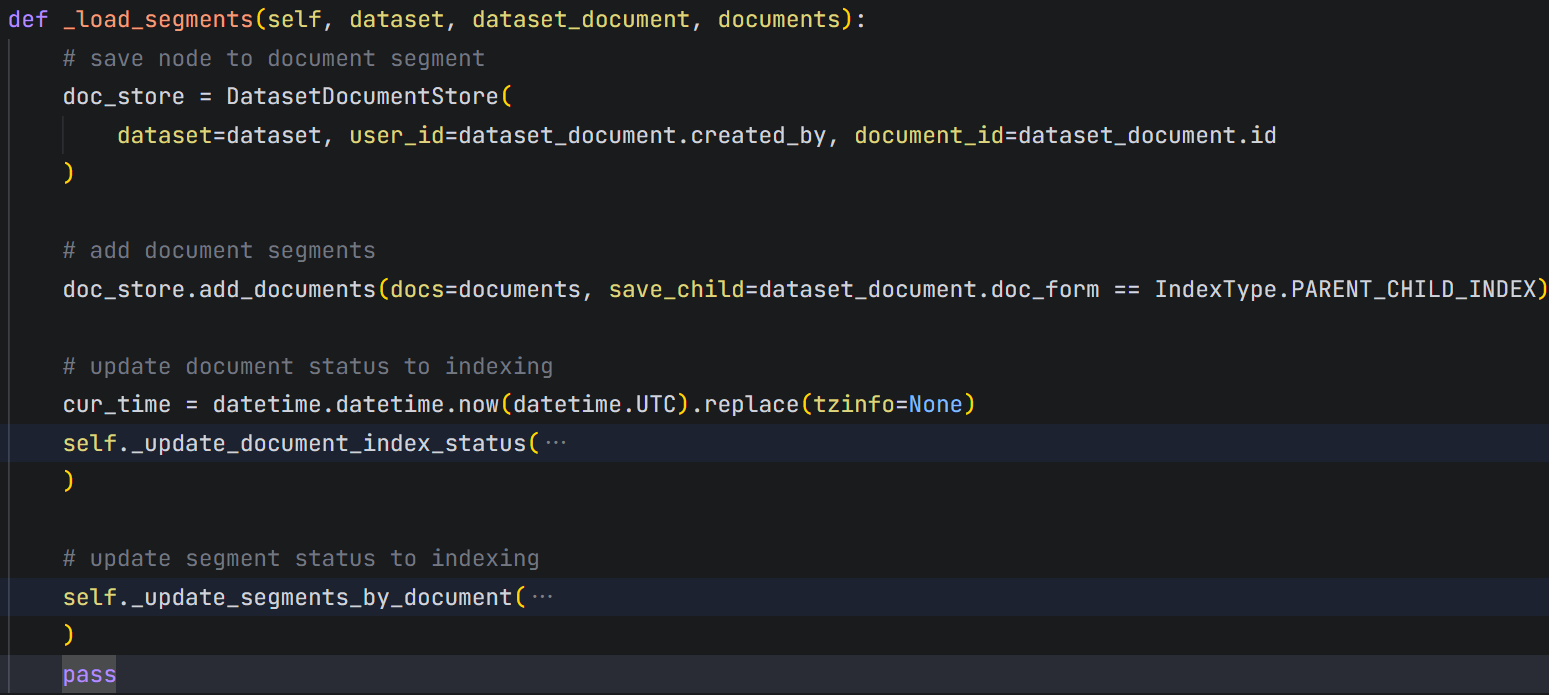Click the highlighted 'pass' statement
This screenshot has width=1549, height=695.
(x=90, y=674)
